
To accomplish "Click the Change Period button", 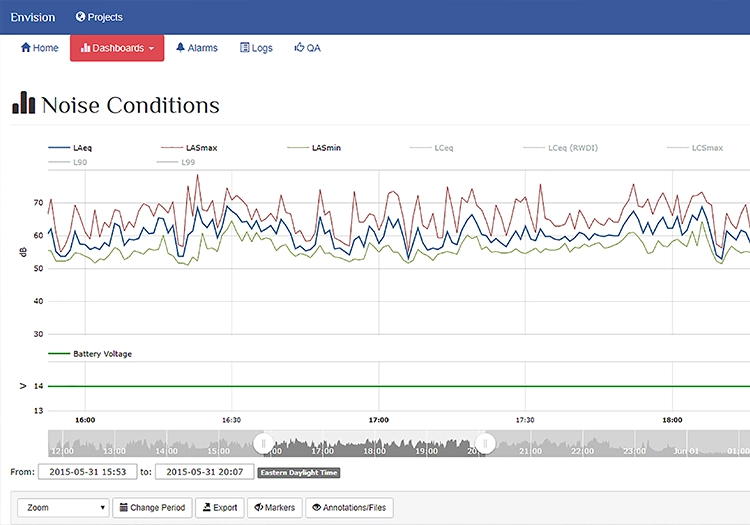I will [x=152, y=508].
